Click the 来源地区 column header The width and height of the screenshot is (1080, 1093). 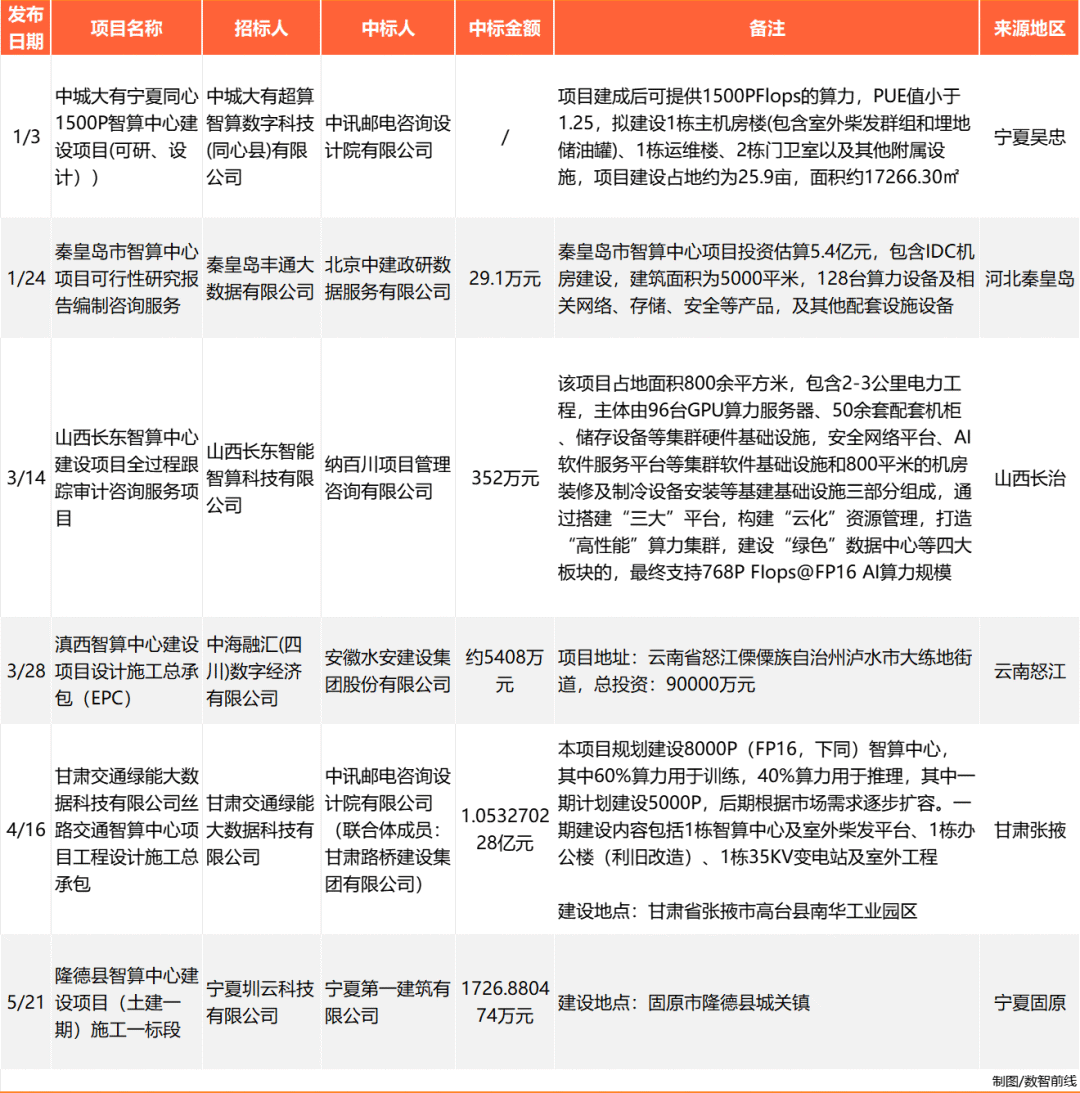[1029, 28]
